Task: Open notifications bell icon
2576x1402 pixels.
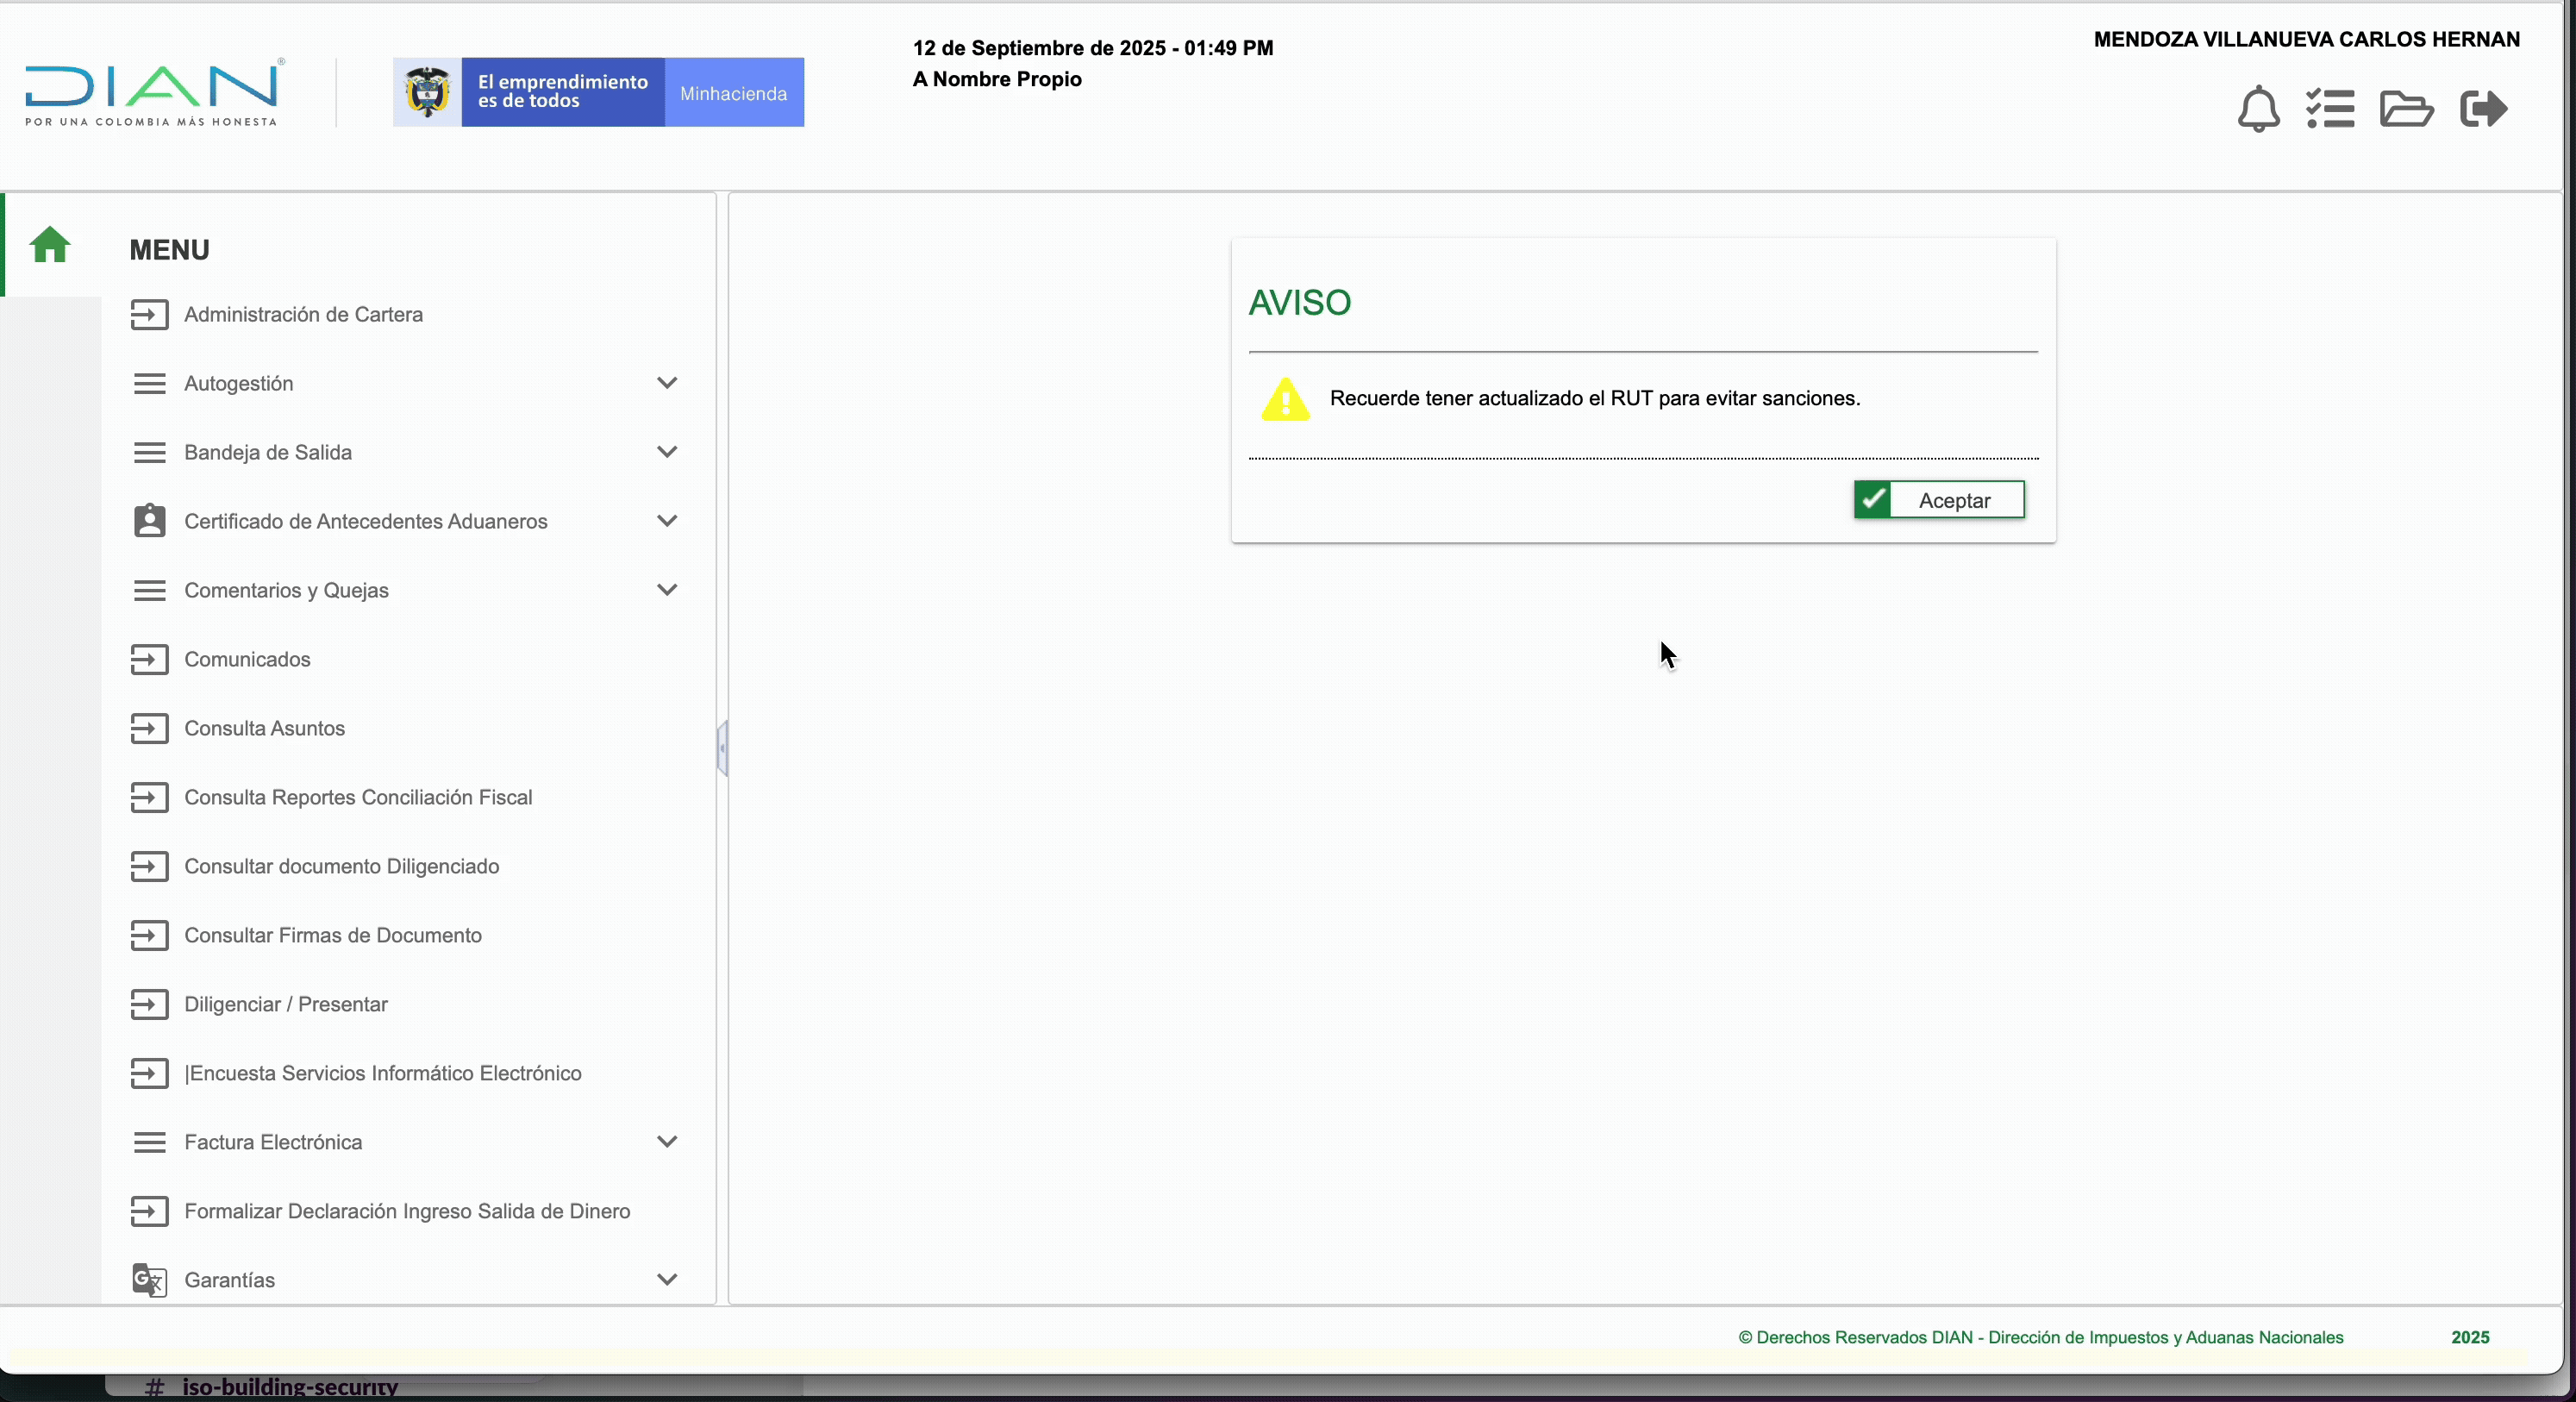Action: (x=2258, y=109)
